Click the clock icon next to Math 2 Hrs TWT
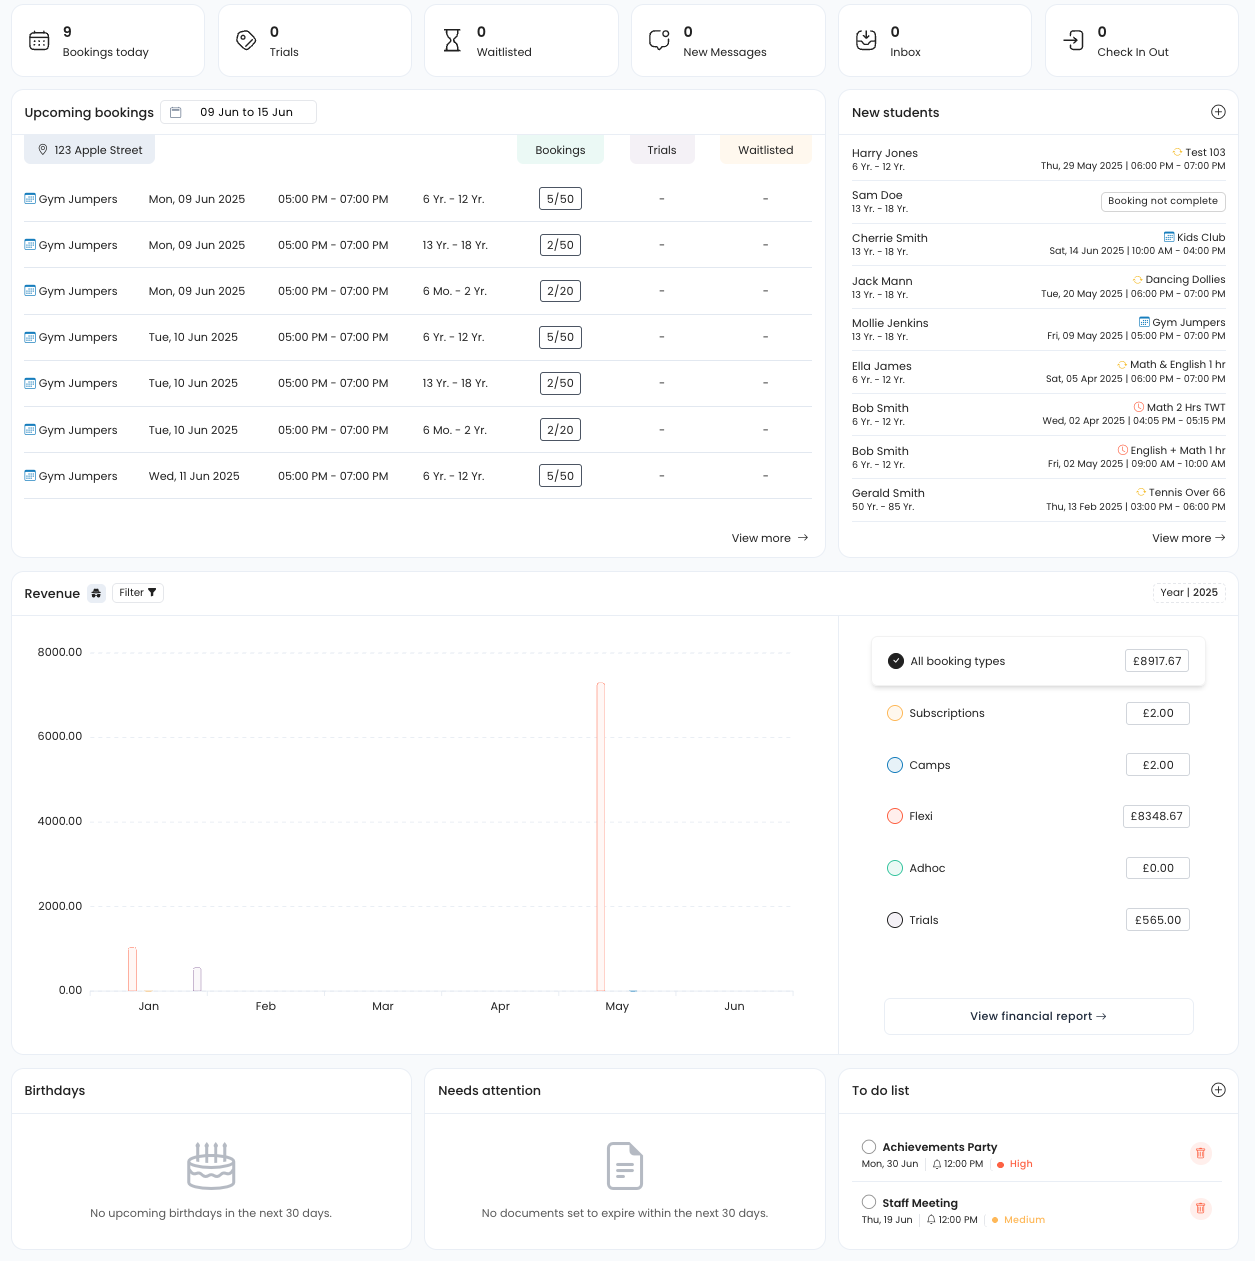This screenshot has width=1255, height=1261. [1139, 407]
